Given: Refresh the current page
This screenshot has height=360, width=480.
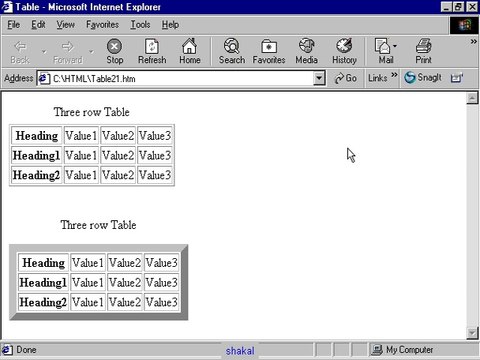Looking at the screenshot, I should (152, 52).
